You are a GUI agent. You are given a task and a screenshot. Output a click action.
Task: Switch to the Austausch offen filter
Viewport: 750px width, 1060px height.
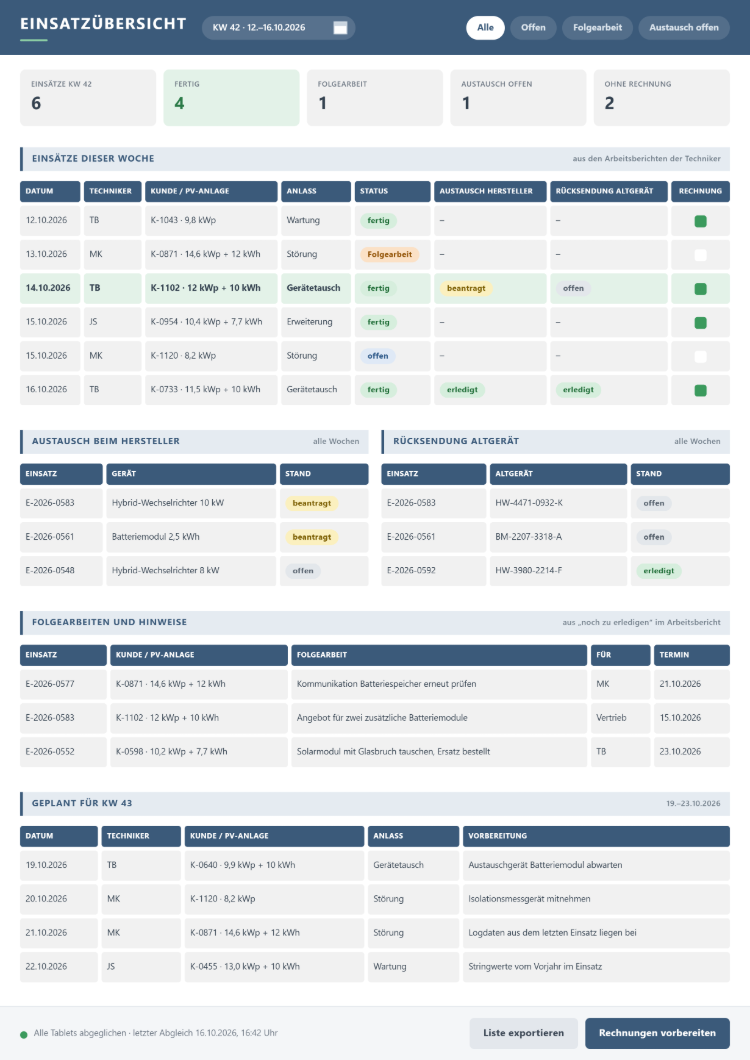(x=684, y=28)
